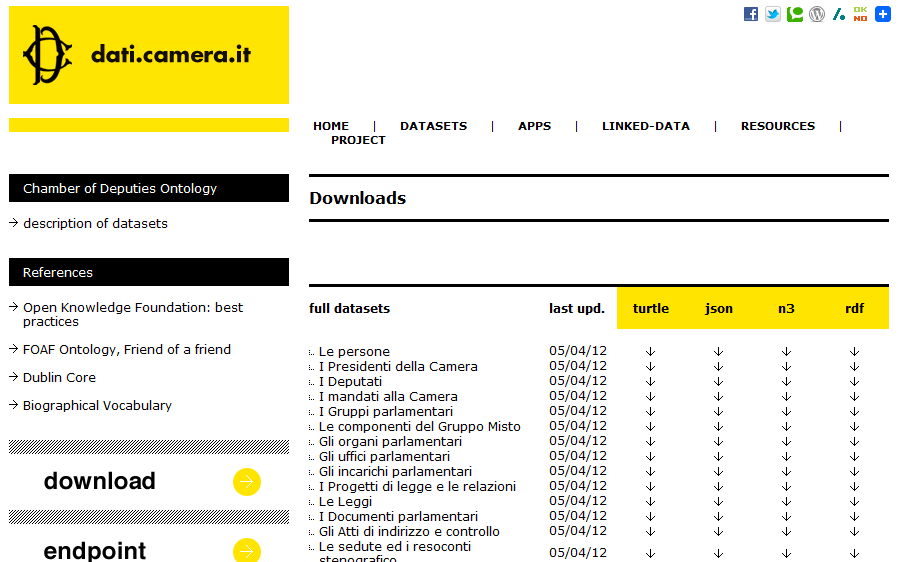
Task: Open the DATASETS menu
Action: 433,126
